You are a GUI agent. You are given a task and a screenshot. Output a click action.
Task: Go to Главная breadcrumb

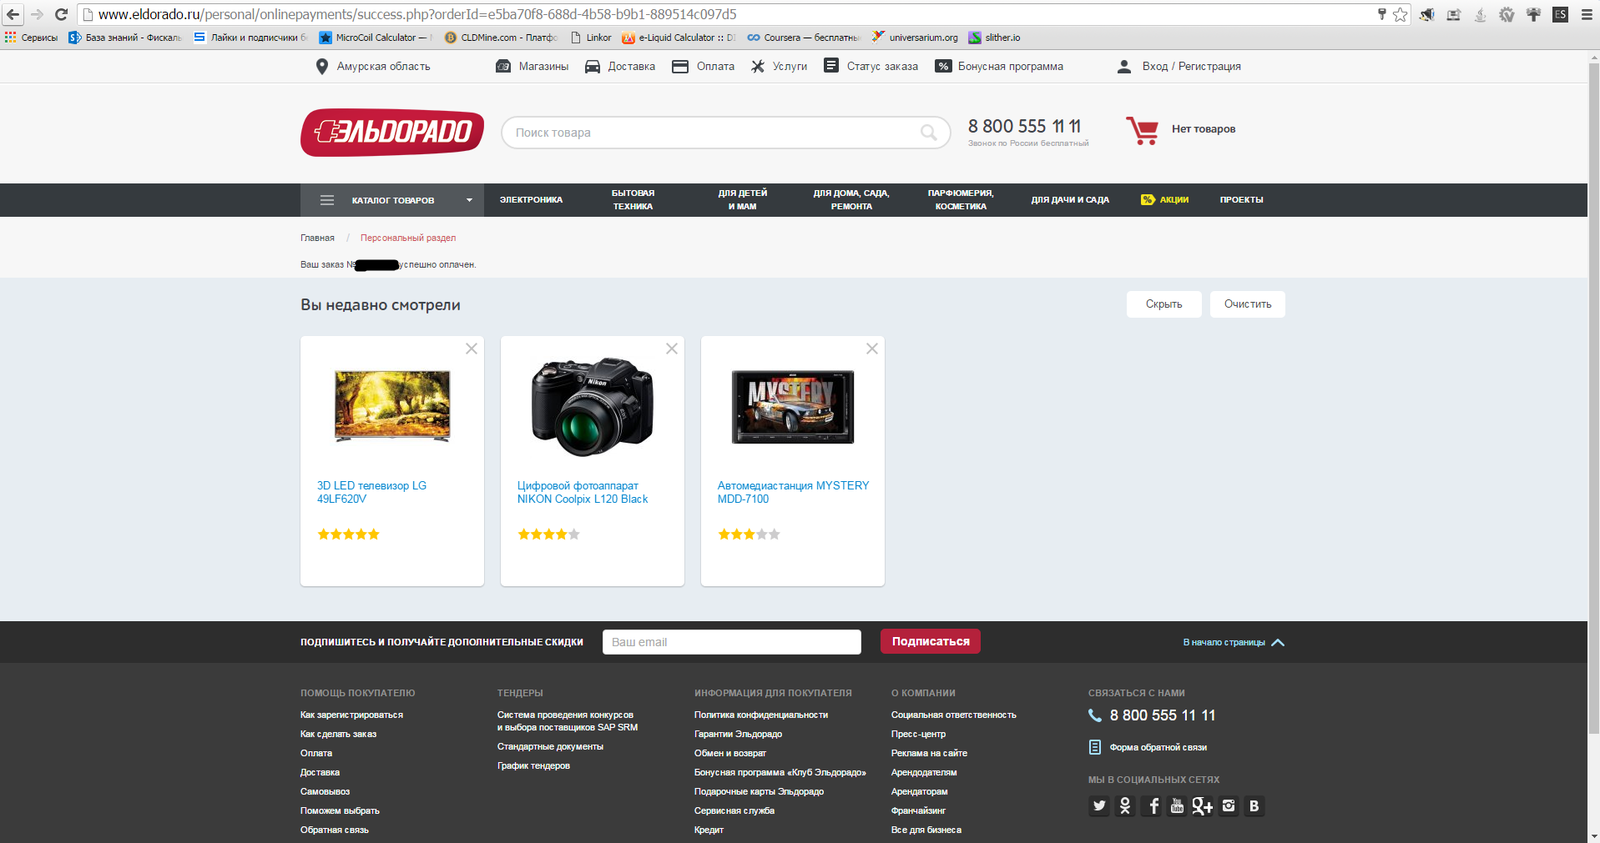pos(317,238)
